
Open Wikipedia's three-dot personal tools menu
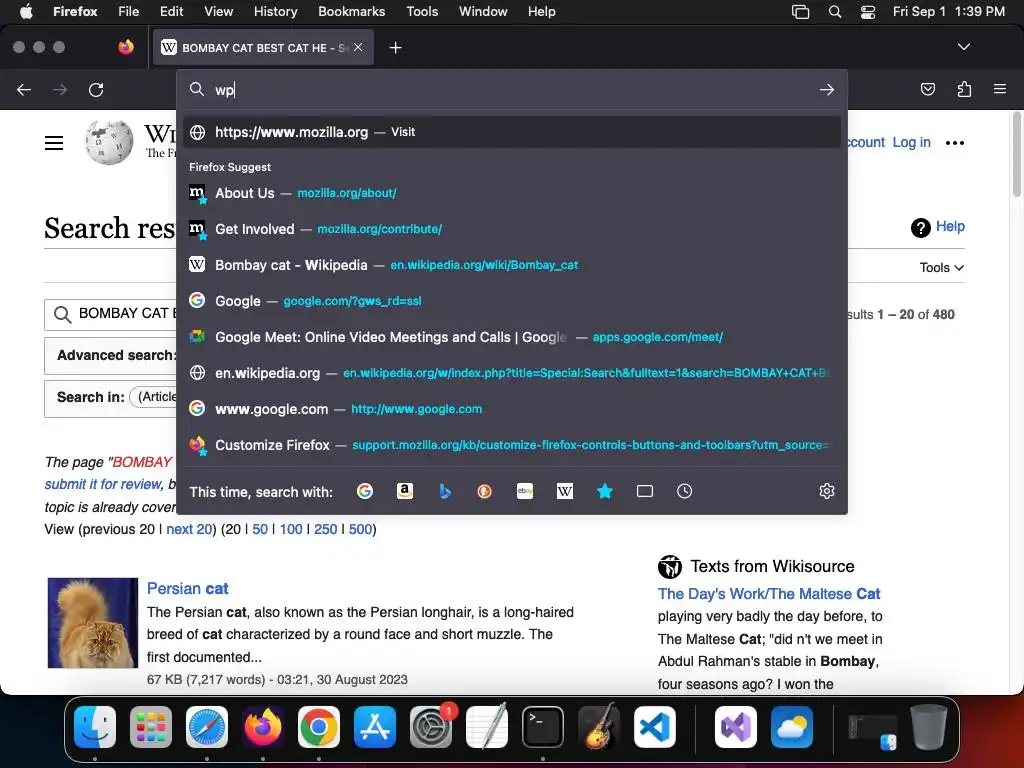tap(954, 143)
